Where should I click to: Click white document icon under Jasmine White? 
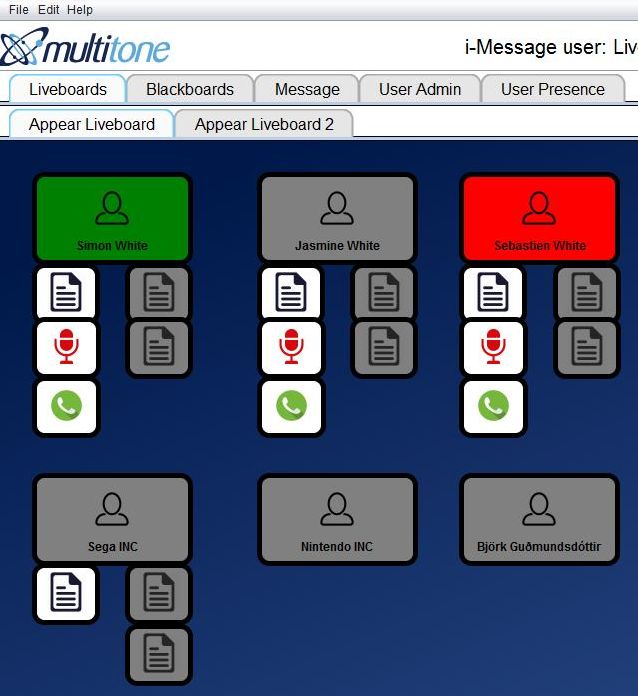coord(291,293)
